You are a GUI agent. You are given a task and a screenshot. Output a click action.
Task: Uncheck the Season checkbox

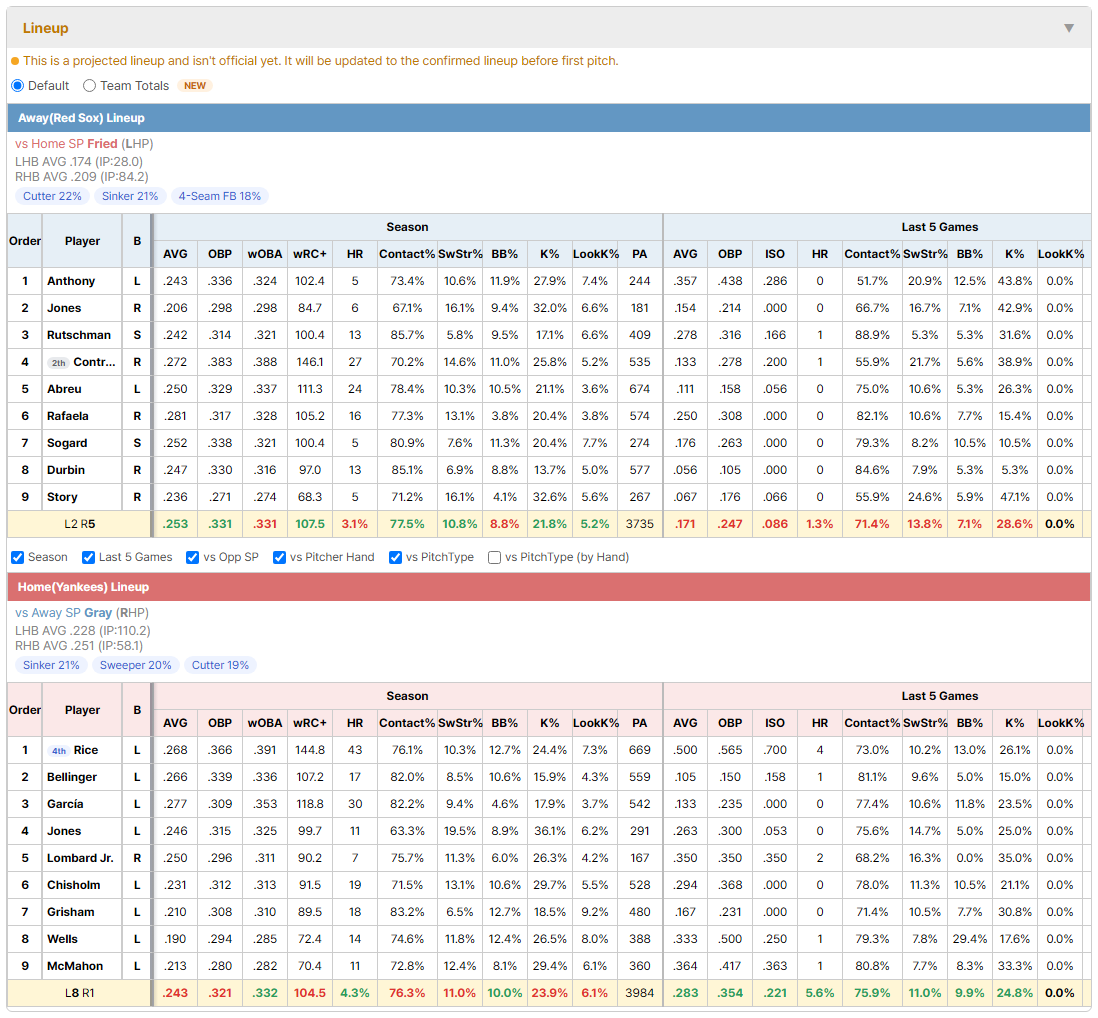[x=18, y=557]
